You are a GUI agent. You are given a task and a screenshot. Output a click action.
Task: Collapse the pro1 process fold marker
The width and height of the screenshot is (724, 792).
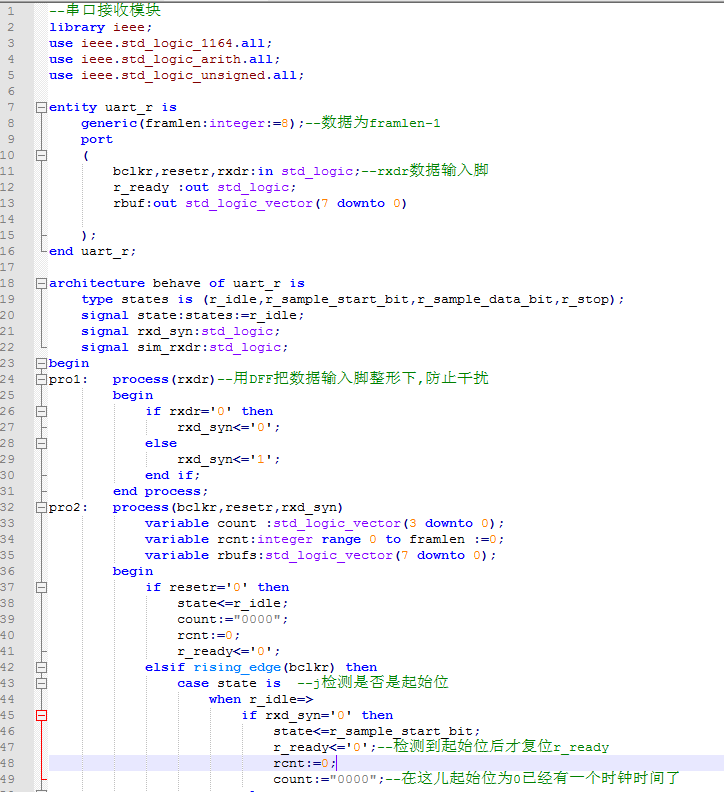tap(41, 379)
